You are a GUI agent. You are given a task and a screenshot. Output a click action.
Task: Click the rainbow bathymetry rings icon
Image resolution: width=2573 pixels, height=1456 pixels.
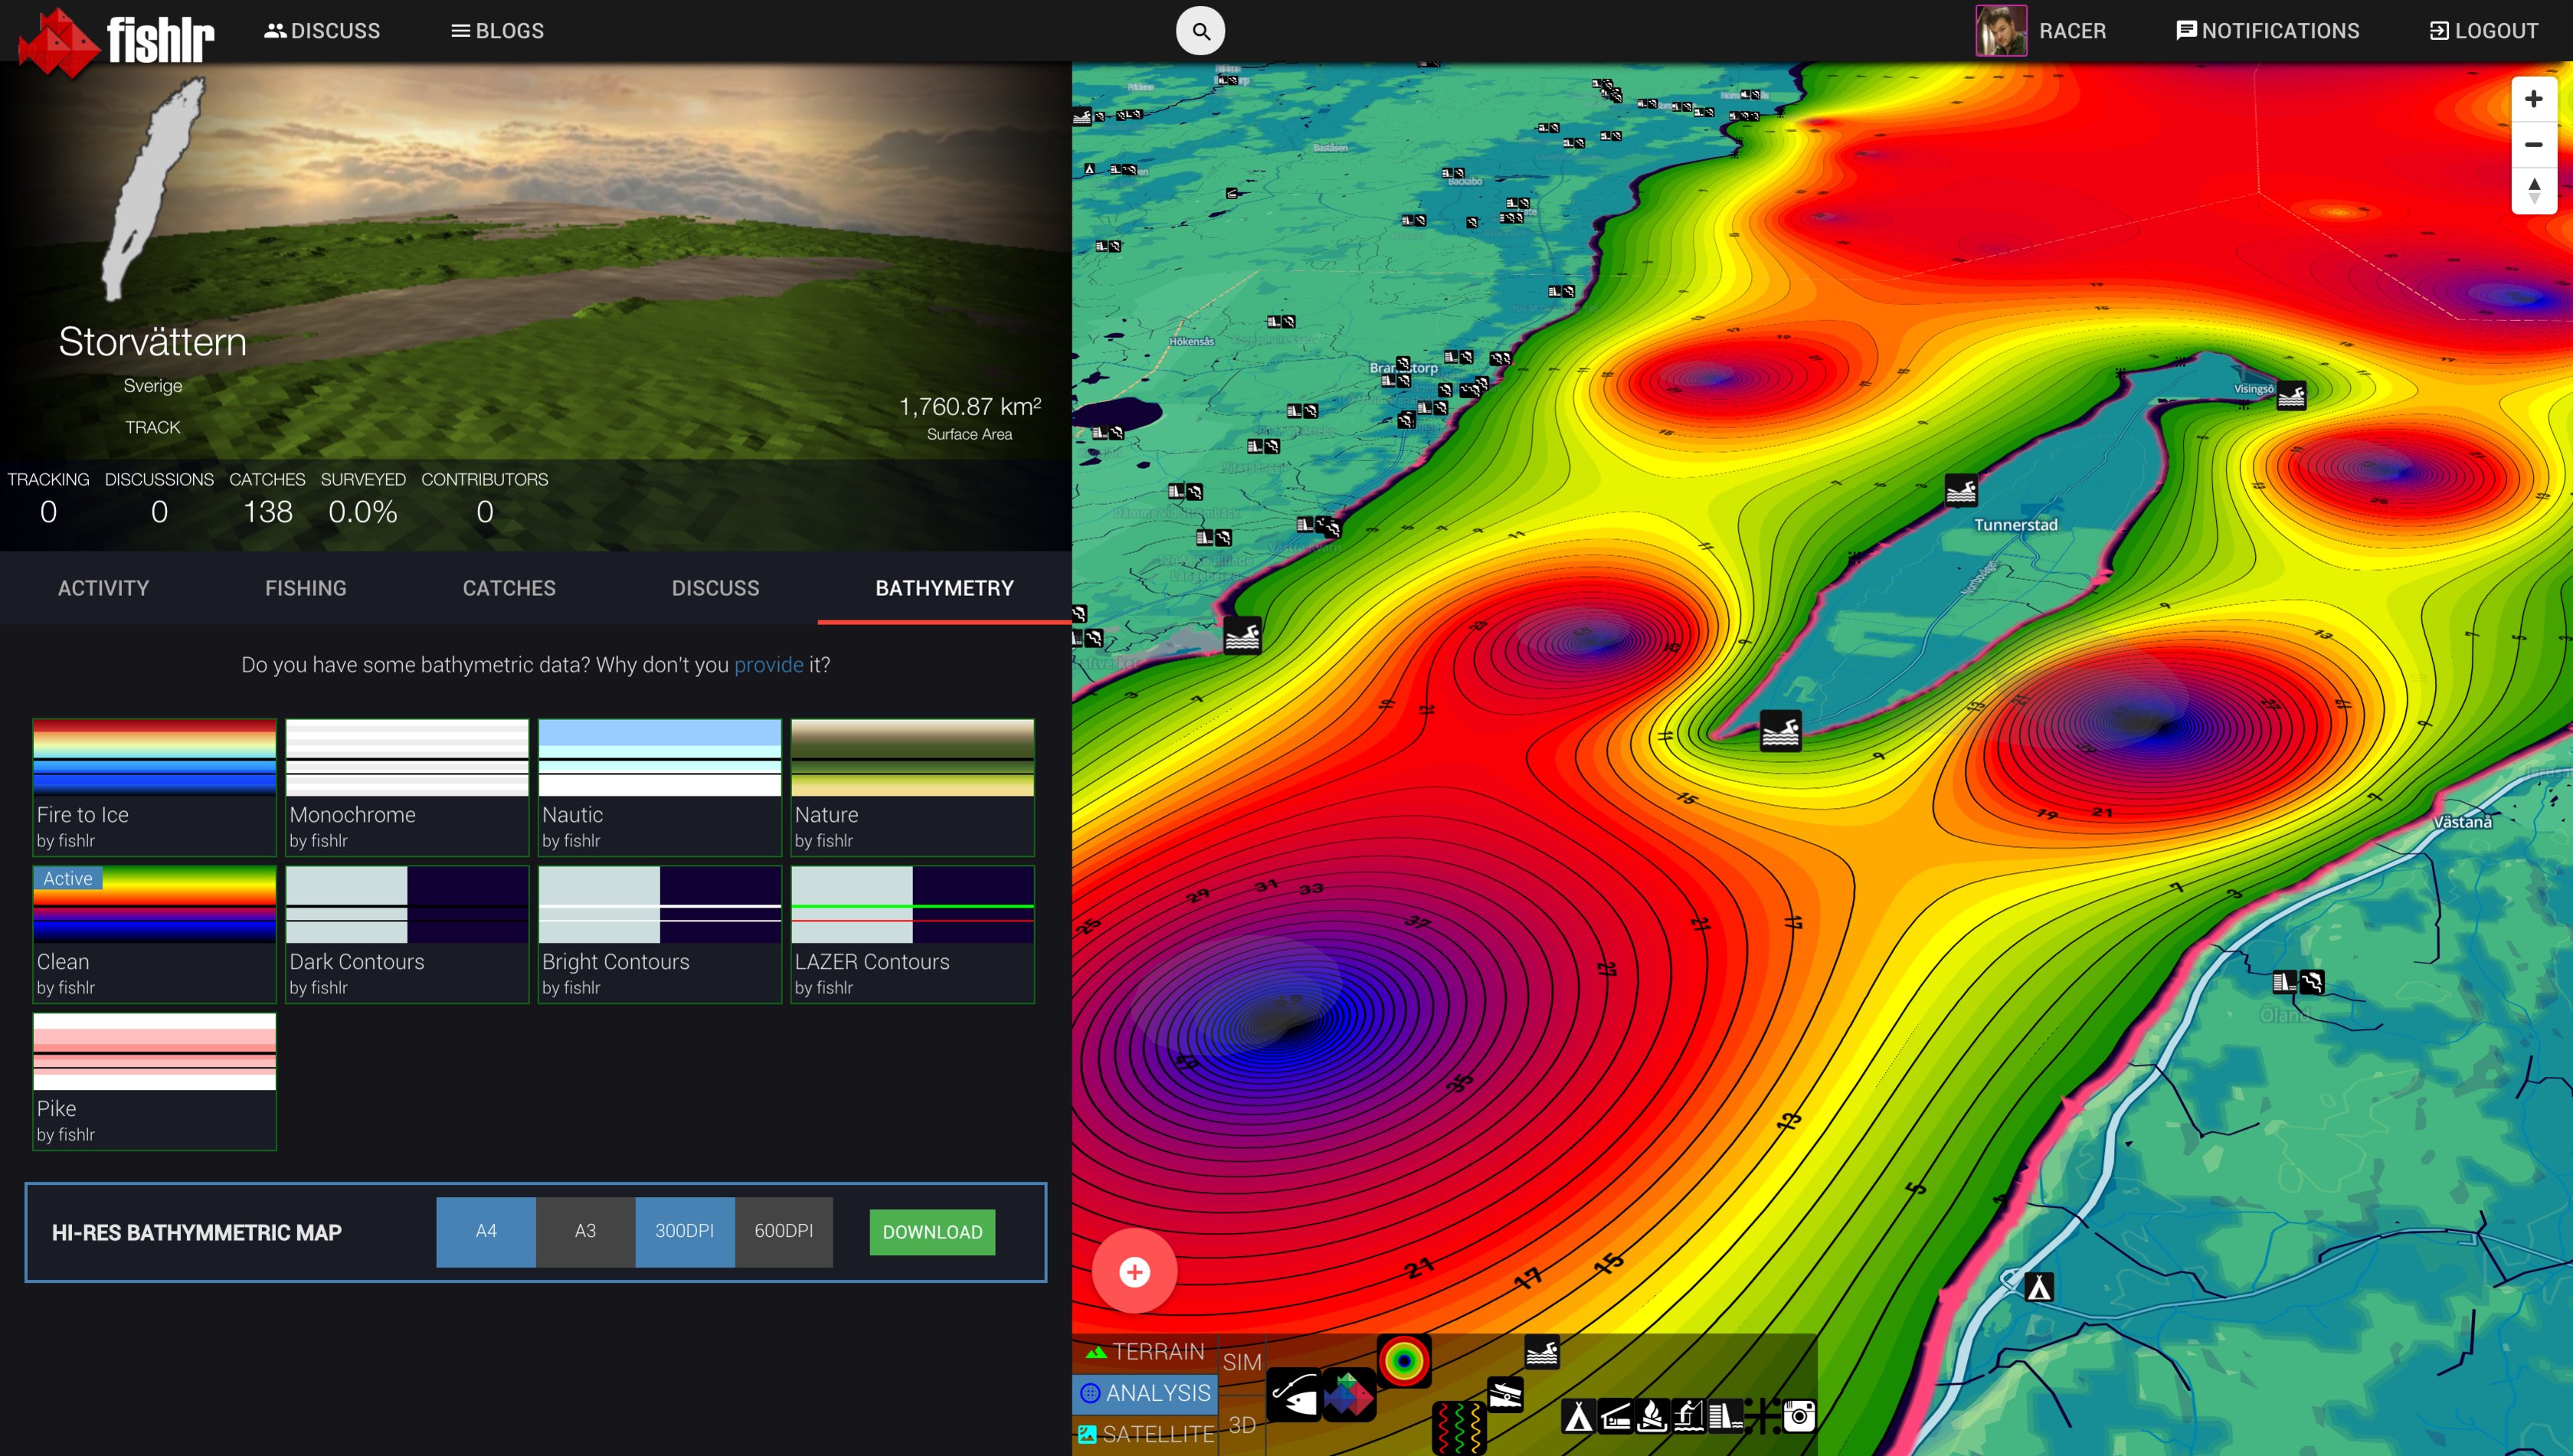point(1404,1361)
